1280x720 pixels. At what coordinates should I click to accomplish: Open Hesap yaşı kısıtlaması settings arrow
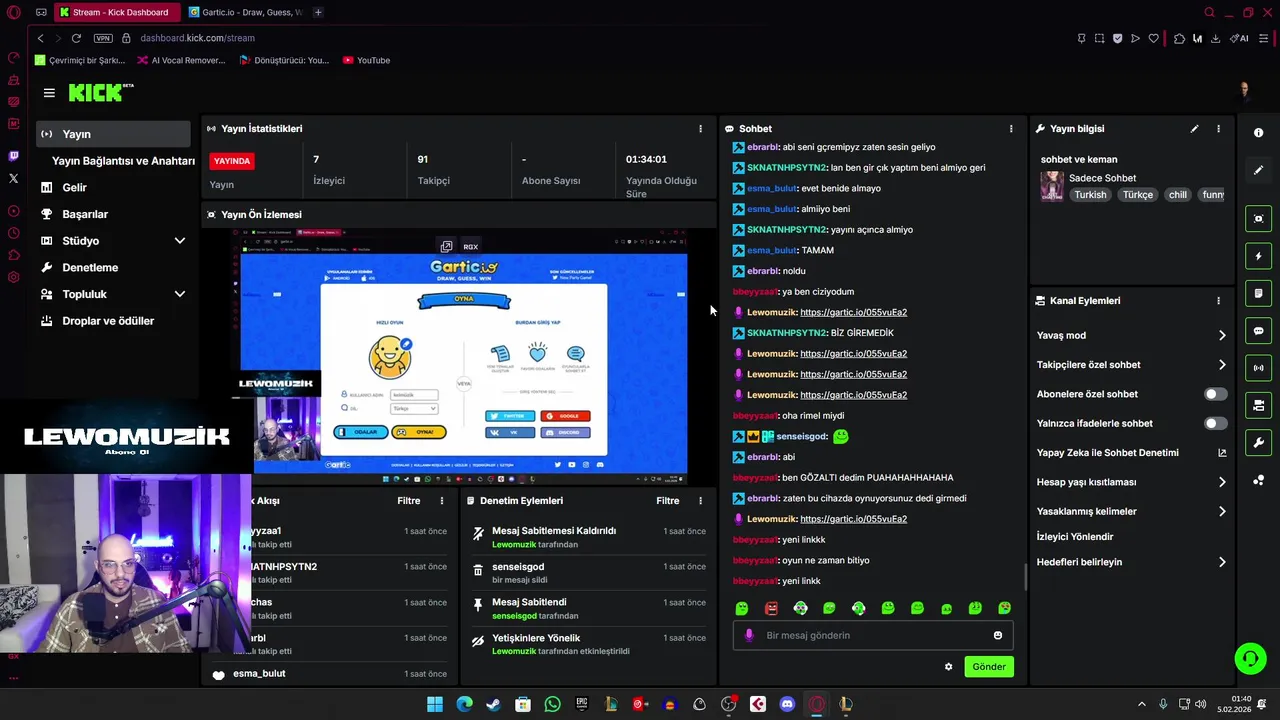point(1222,482)
